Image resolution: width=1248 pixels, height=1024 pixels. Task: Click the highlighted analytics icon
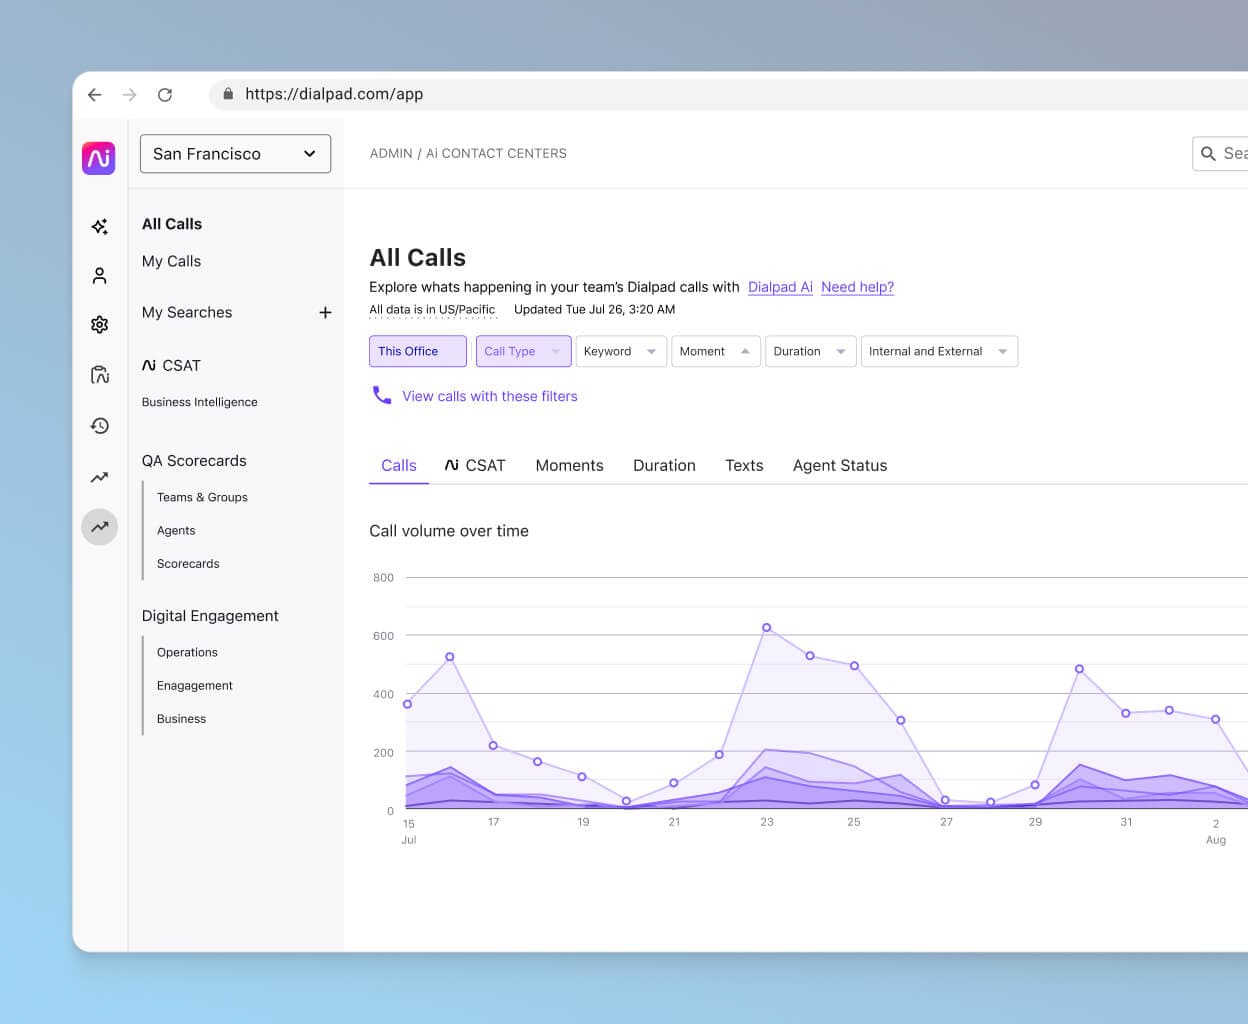point(99,527)
